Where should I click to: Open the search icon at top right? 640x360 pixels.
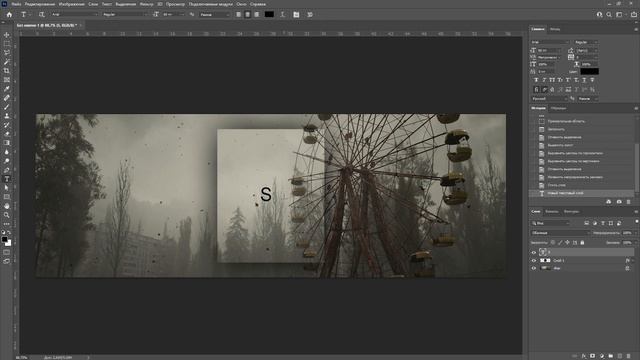[x=609, y=14]
